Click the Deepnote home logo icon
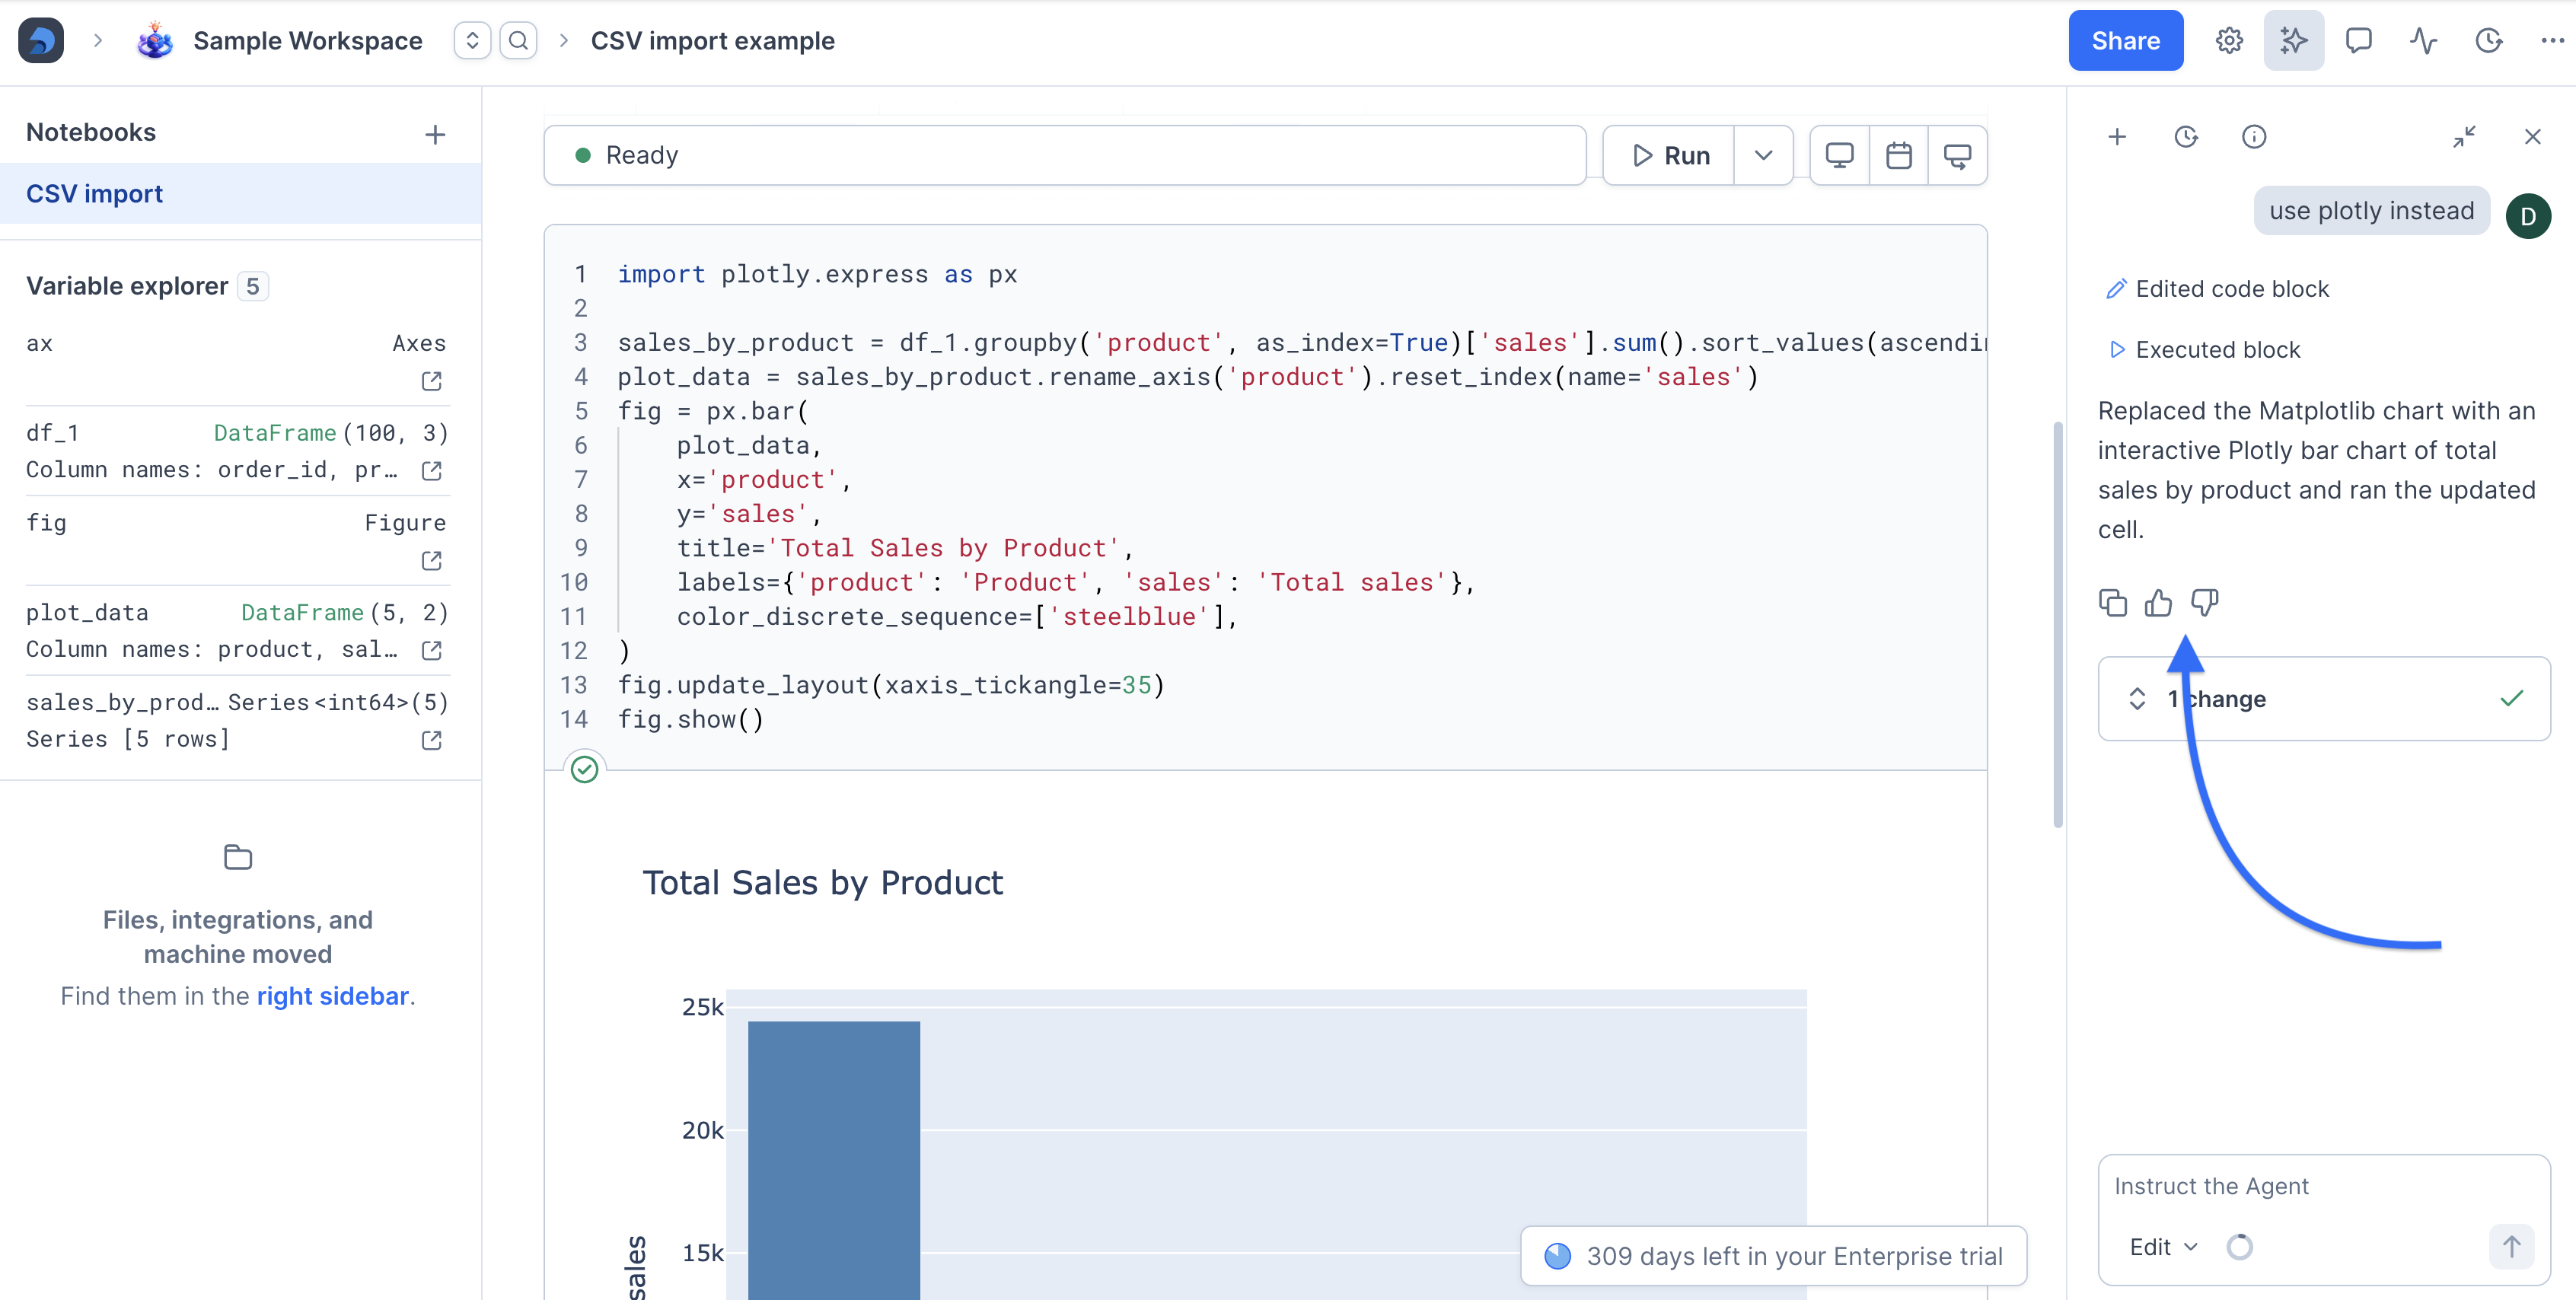Viewport: 2576px width, 1300px height. [x=41, y=40]
